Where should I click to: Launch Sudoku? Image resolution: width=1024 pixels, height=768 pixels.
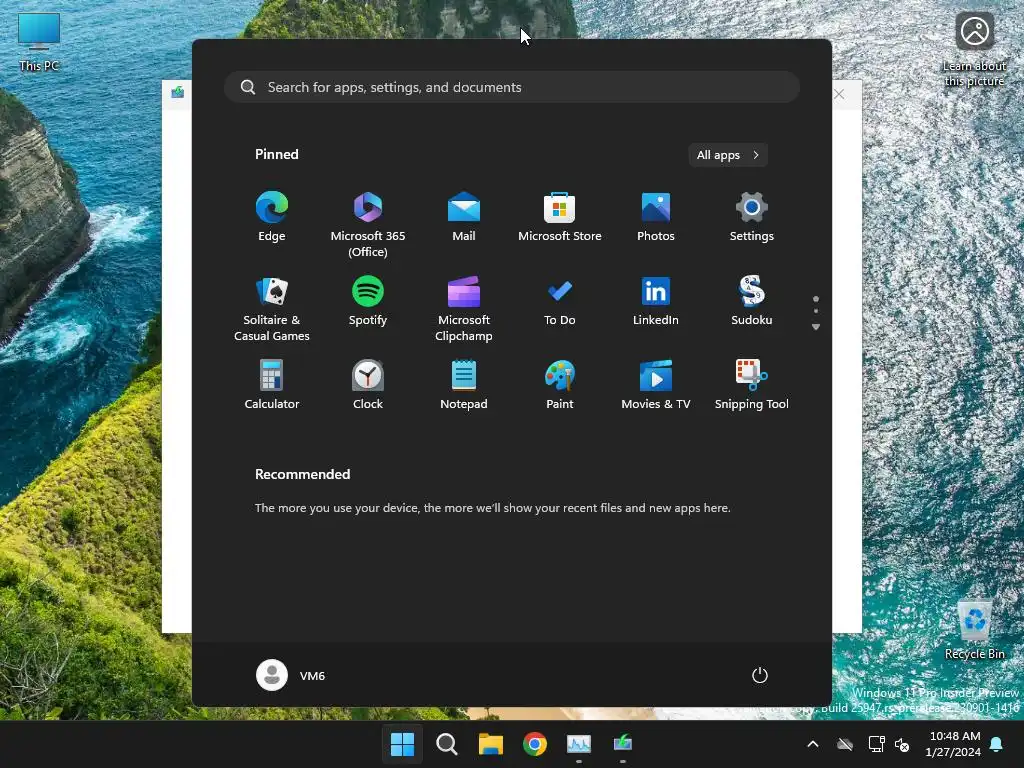(x=752, y=302)
